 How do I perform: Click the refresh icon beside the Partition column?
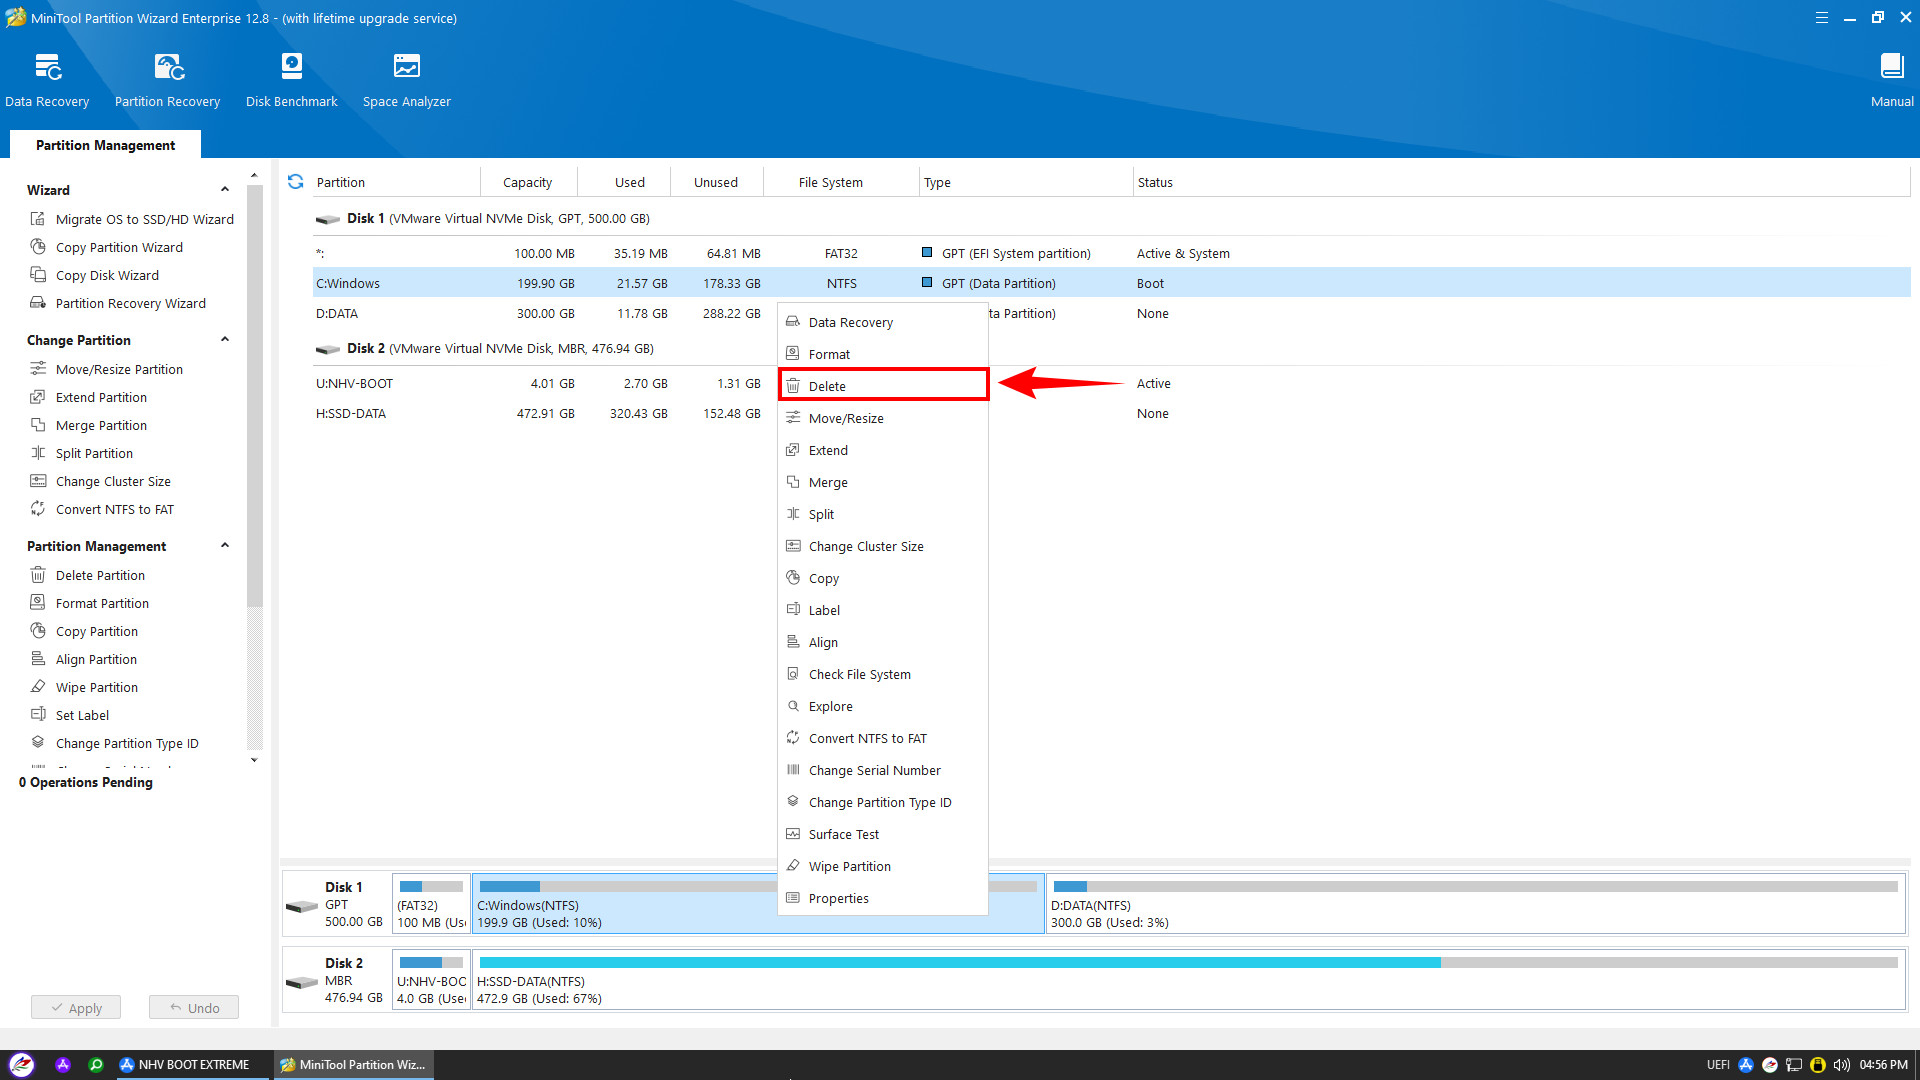point(295,182)
